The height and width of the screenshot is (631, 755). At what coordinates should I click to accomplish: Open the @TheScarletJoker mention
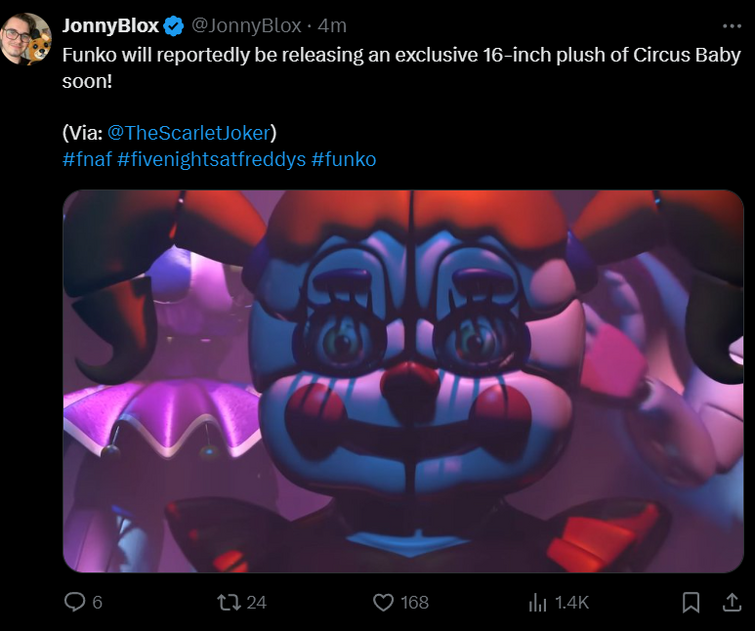pos(190,132)
